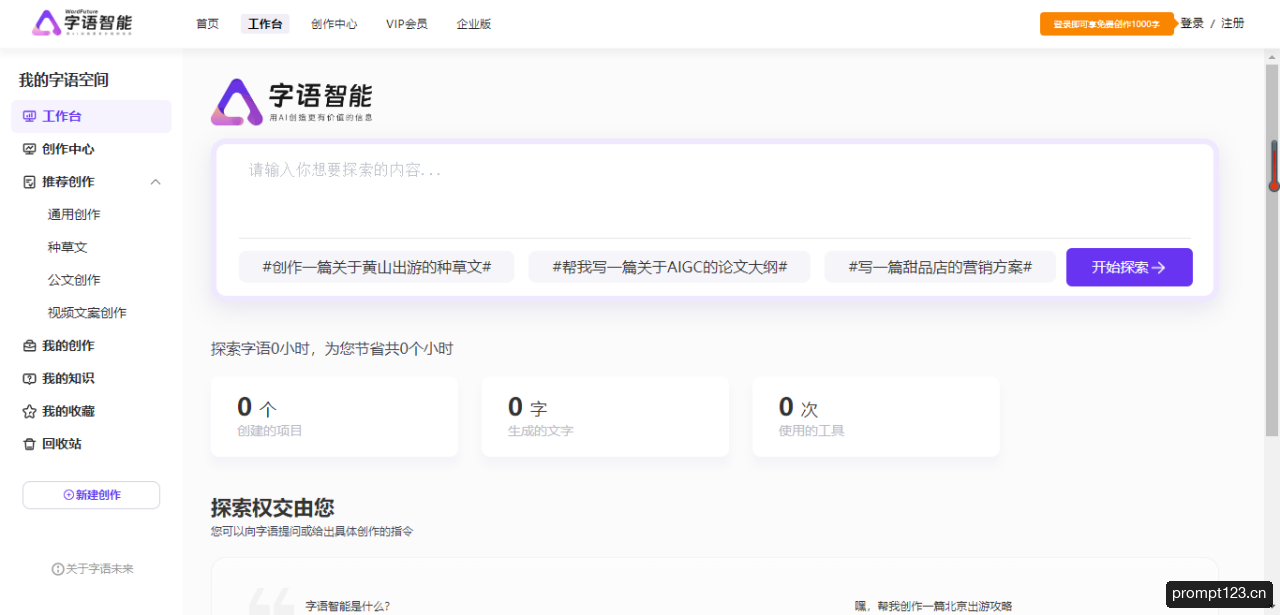Open 视频文案创作 sub-item
The image size is (1280, 615).
tap(87, 313)
